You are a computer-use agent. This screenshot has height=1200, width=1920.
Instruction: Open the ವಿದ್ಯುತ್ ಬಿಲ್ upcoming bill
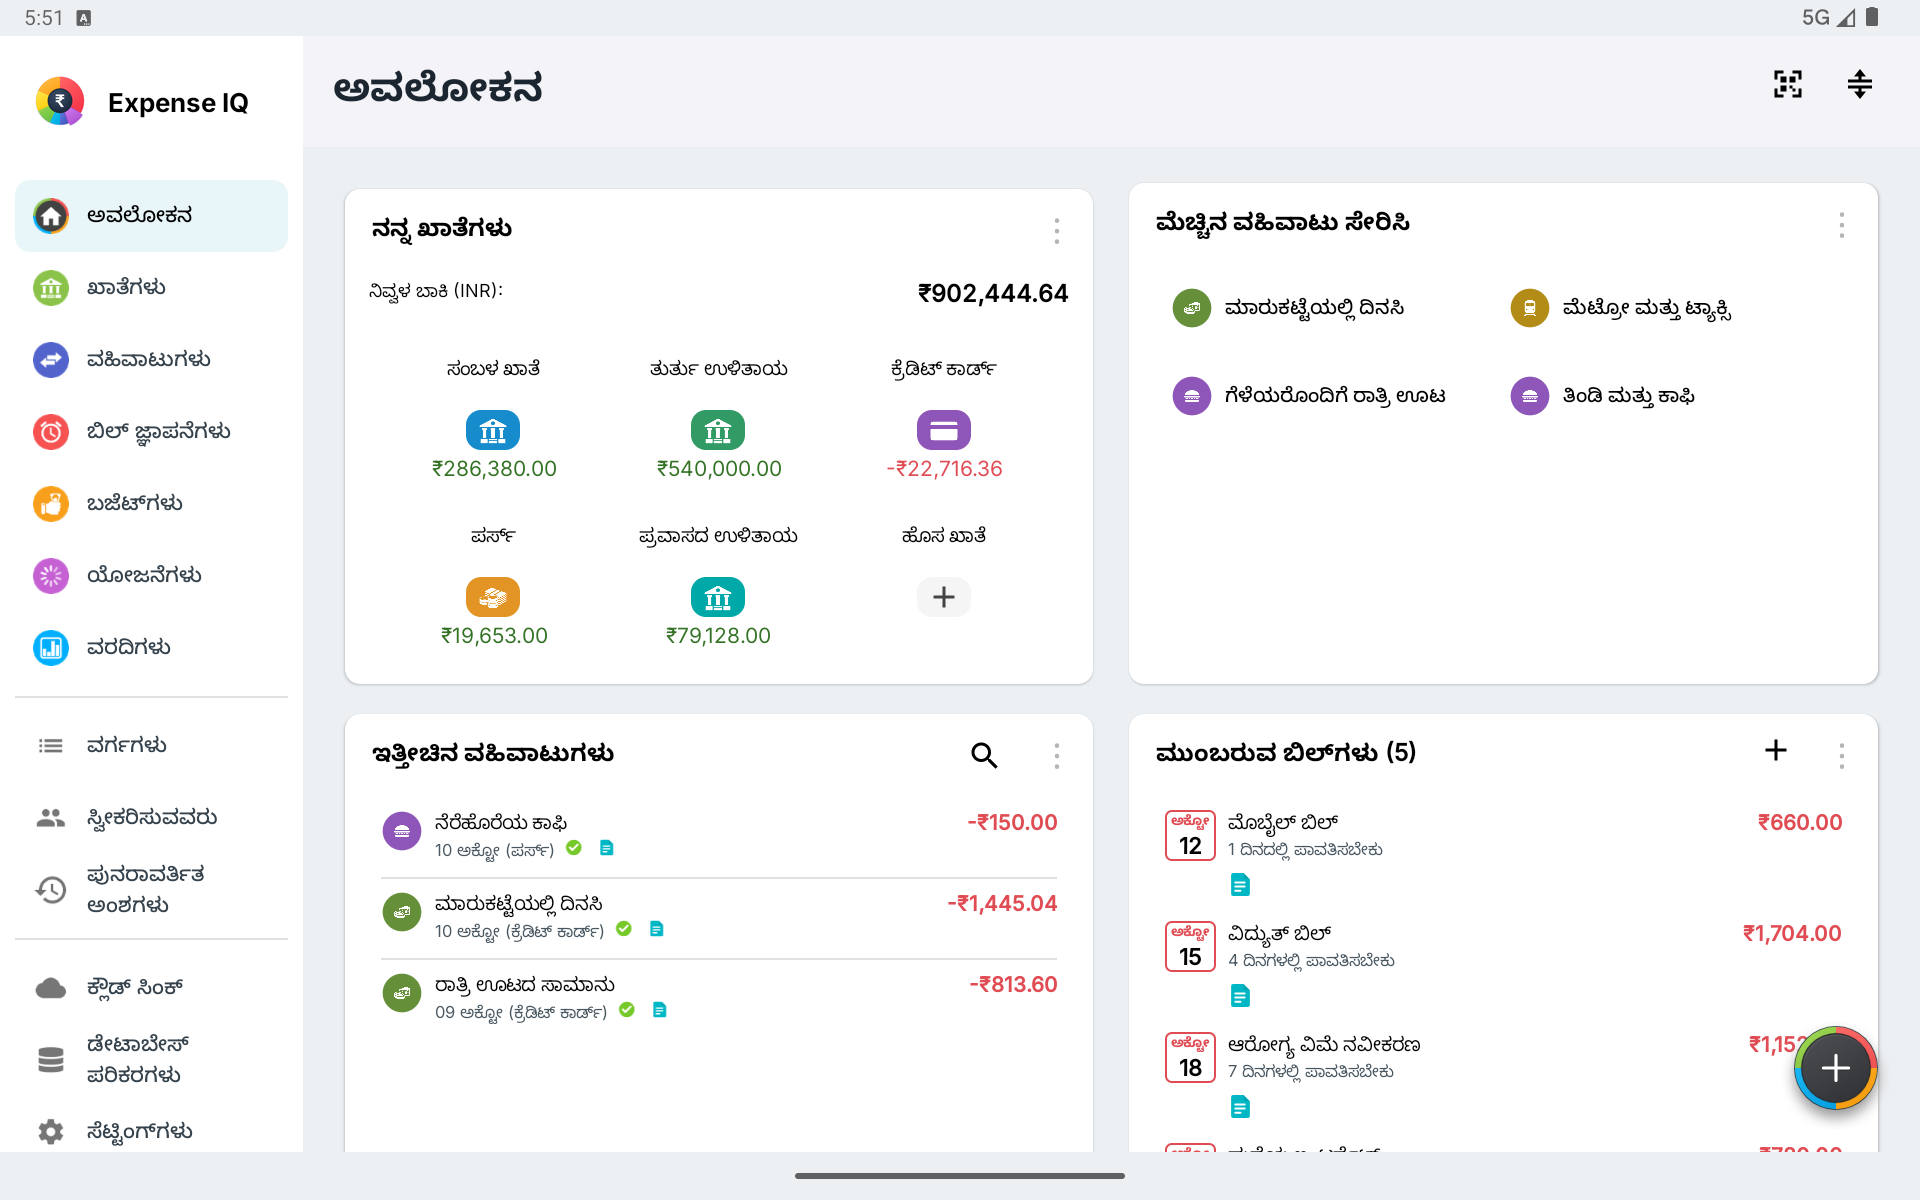point(1503,964)
